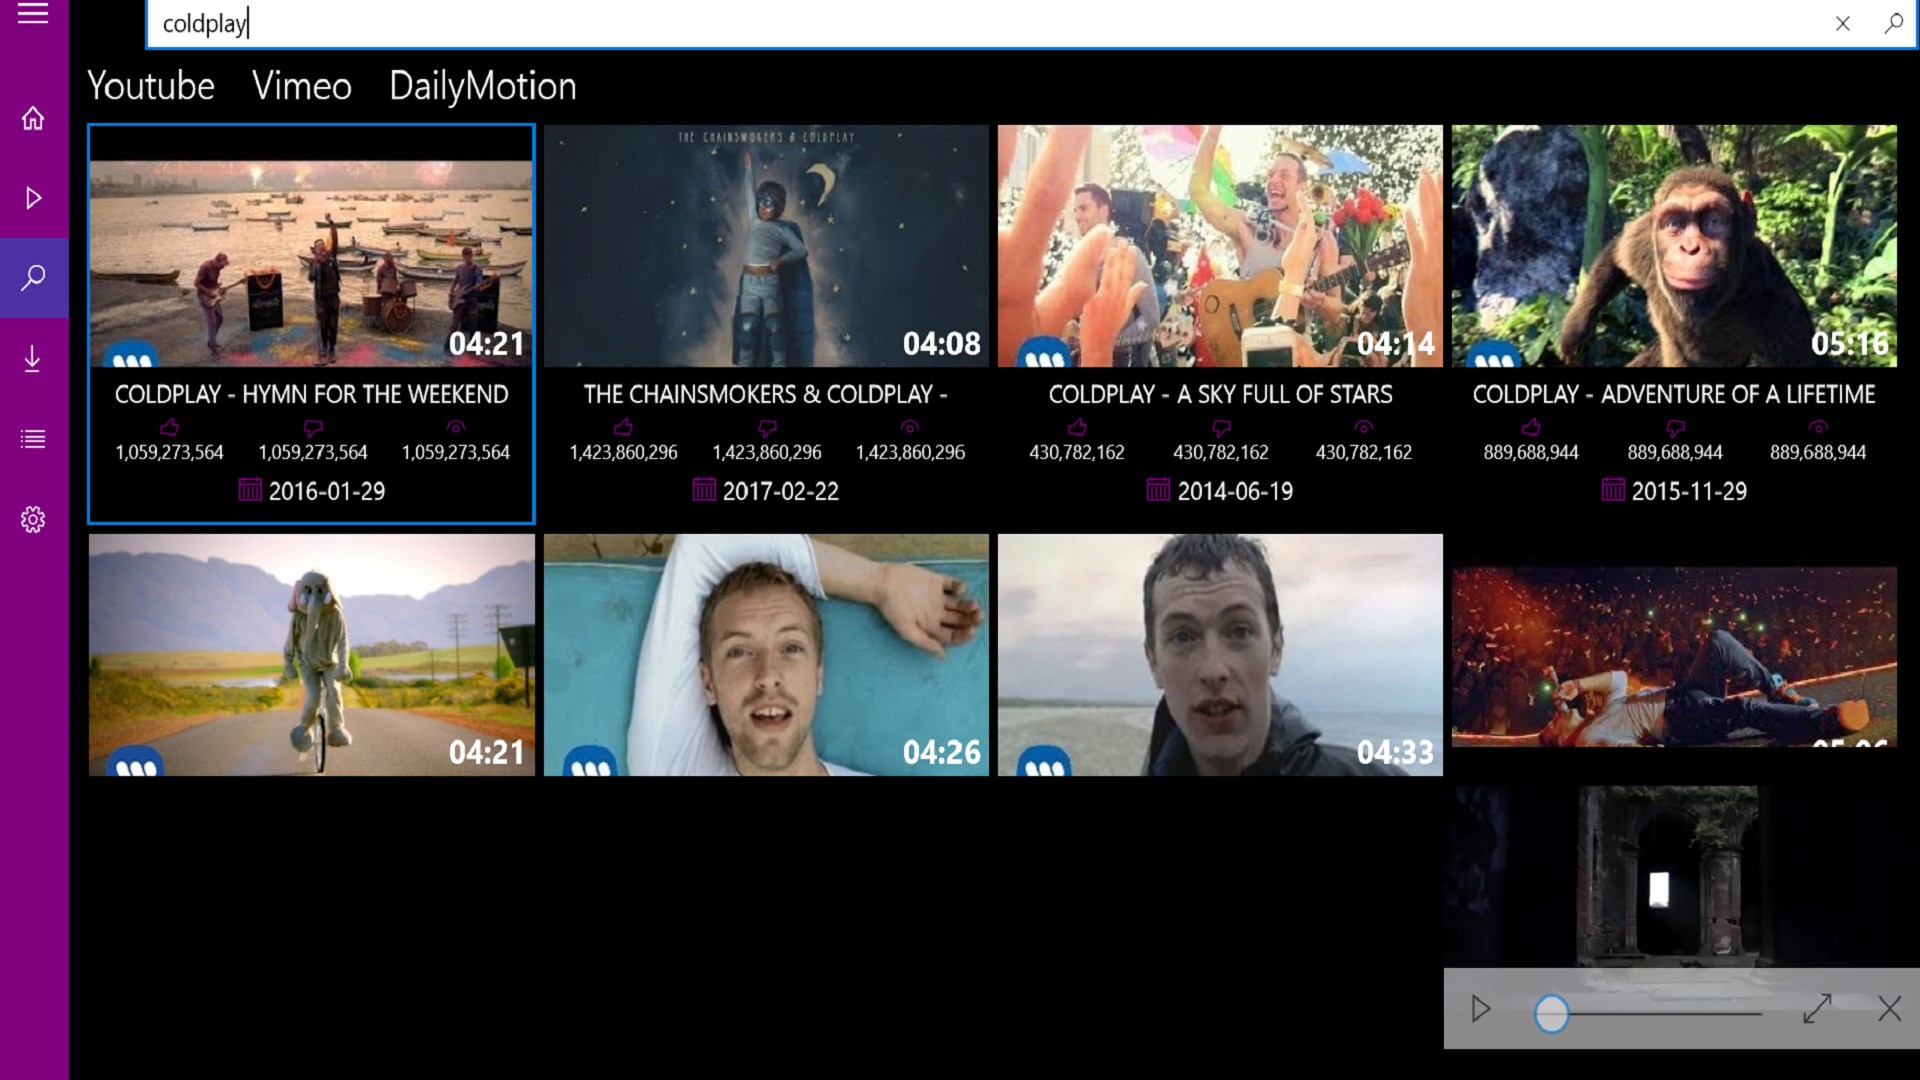Open settings gear in sidebar
Viewport: 1920px width, 1080px height.
pos(33,519)
